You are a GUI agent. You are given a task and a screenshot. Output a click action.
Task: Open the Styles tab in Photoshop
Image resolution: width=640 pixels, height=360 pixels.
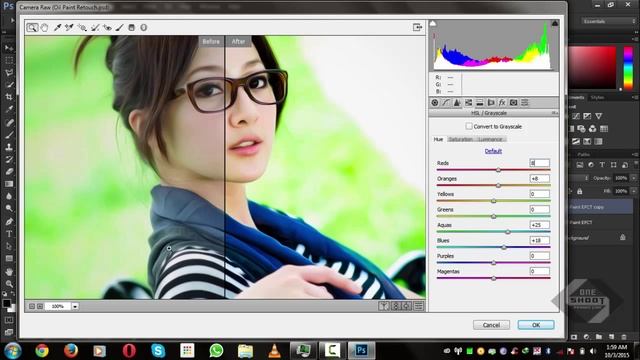[x=597, y=98]
